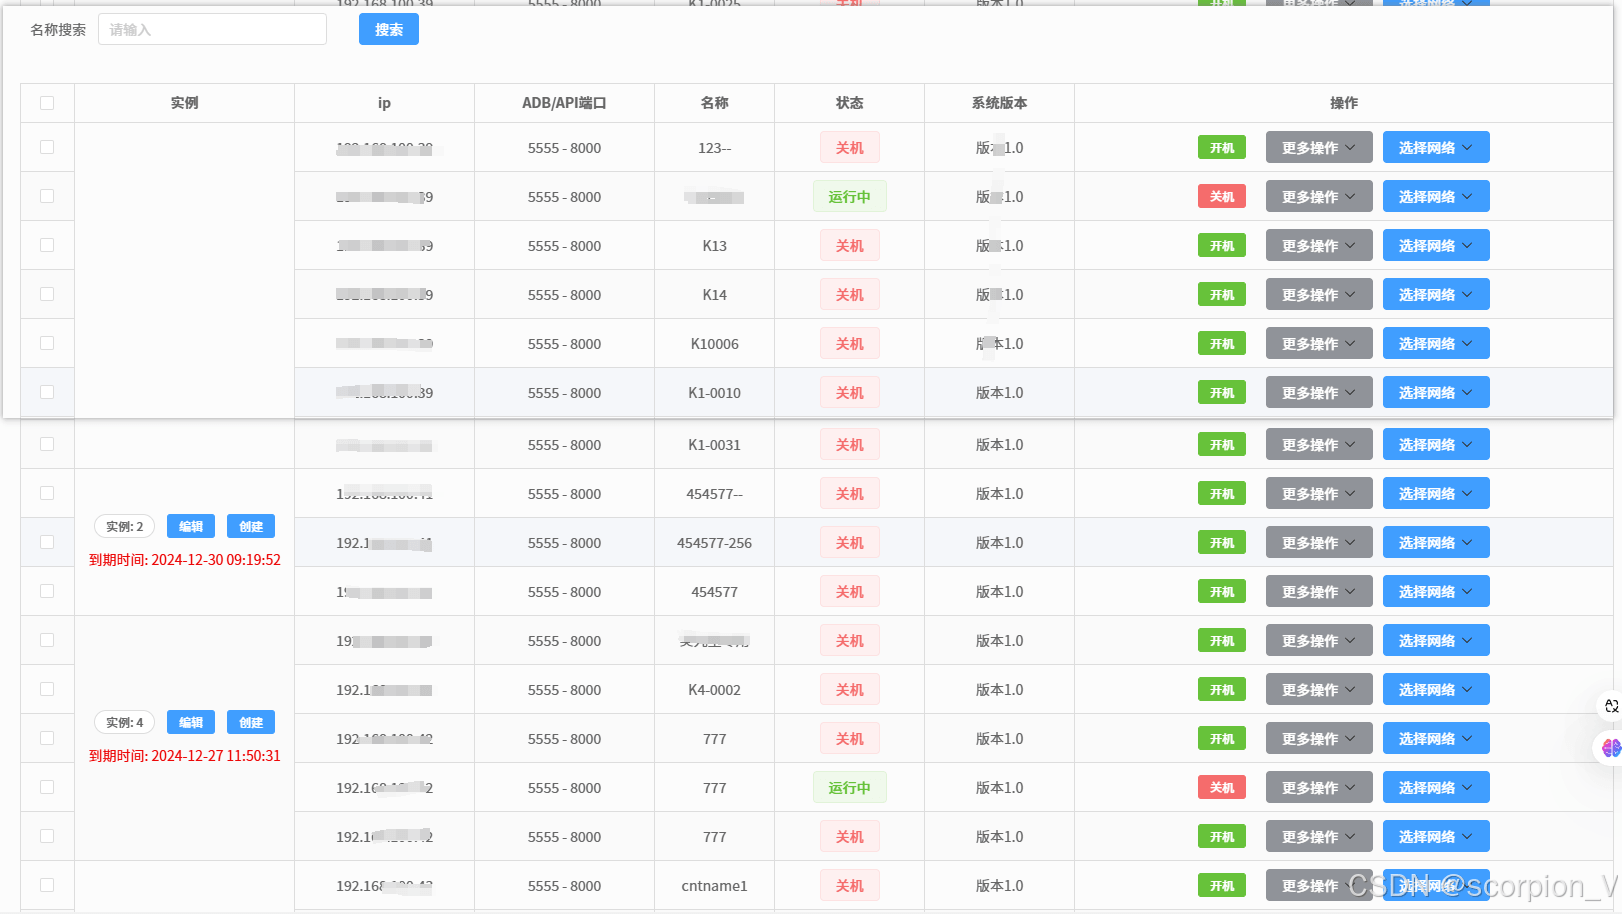Image resolution: width=1622 pixels, height=914 pixels.
Task: Open 更多操作 dropdown for row K4-0002
Action: click(1319, 689)
